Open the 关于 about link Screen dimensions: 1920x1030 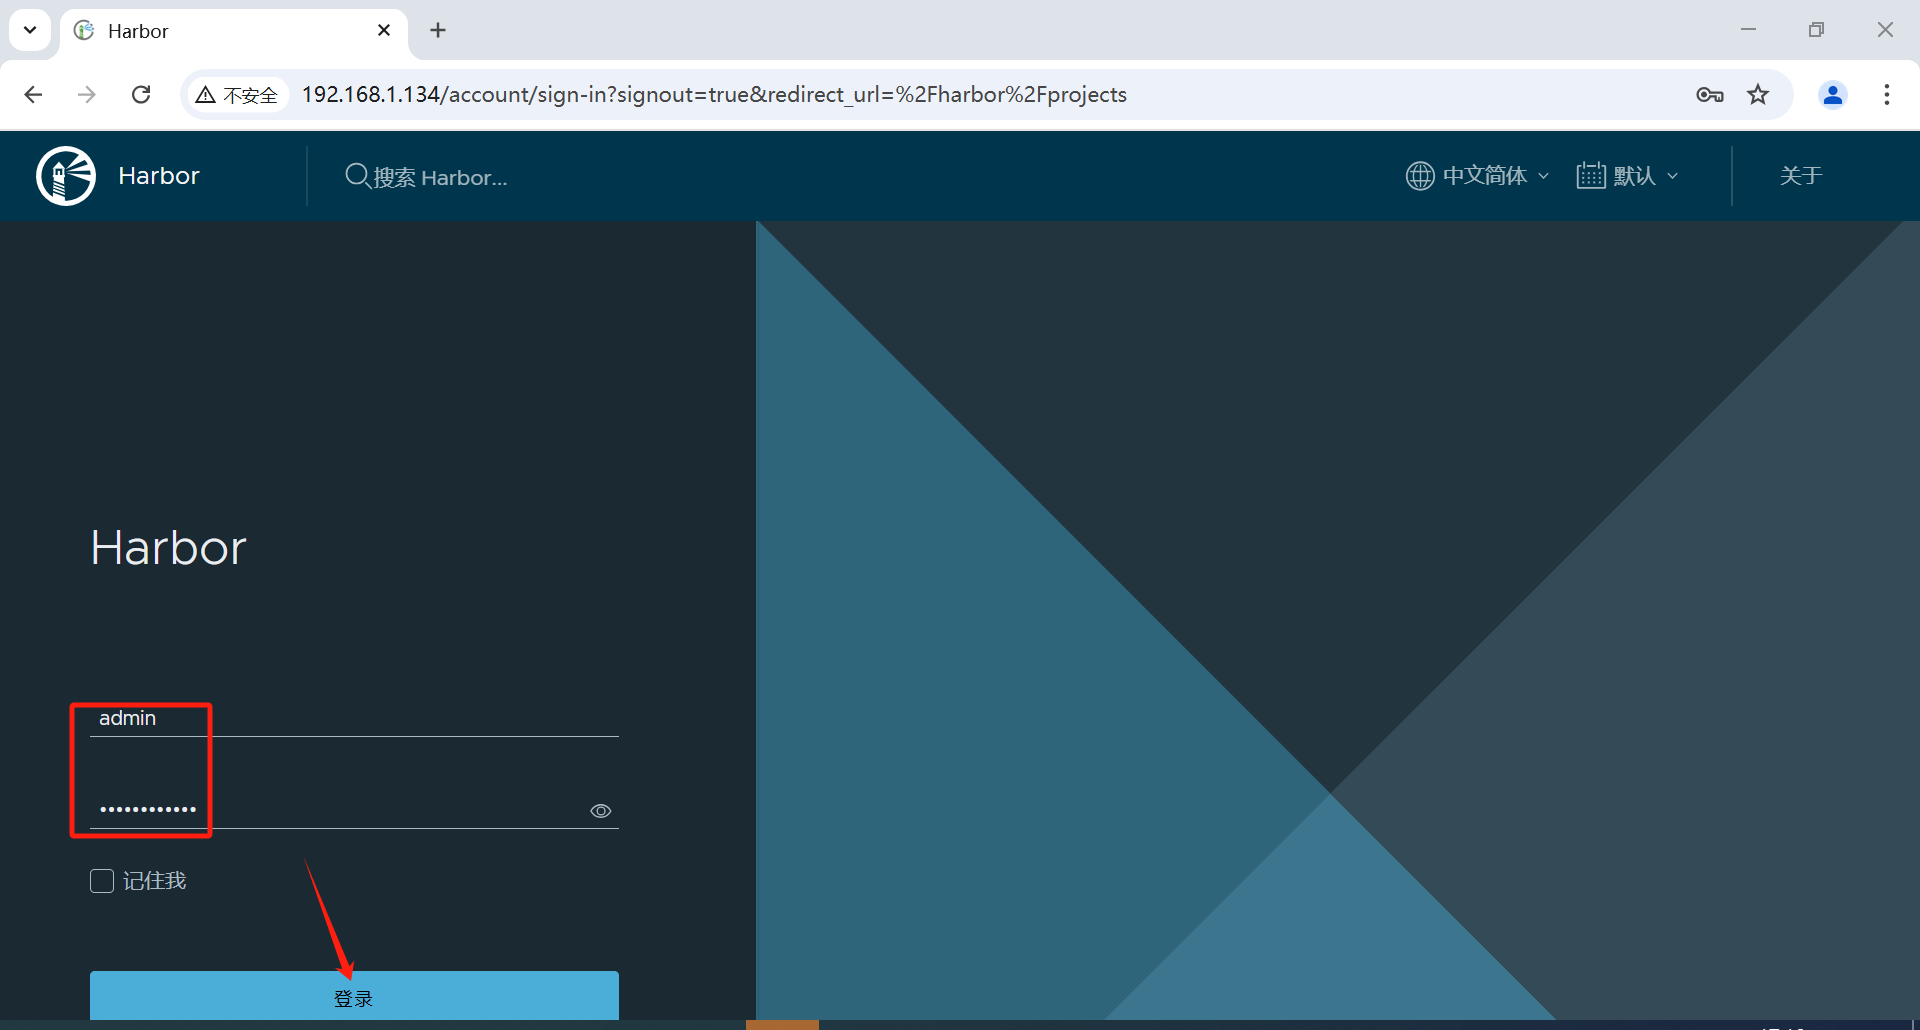(1801, 176)
